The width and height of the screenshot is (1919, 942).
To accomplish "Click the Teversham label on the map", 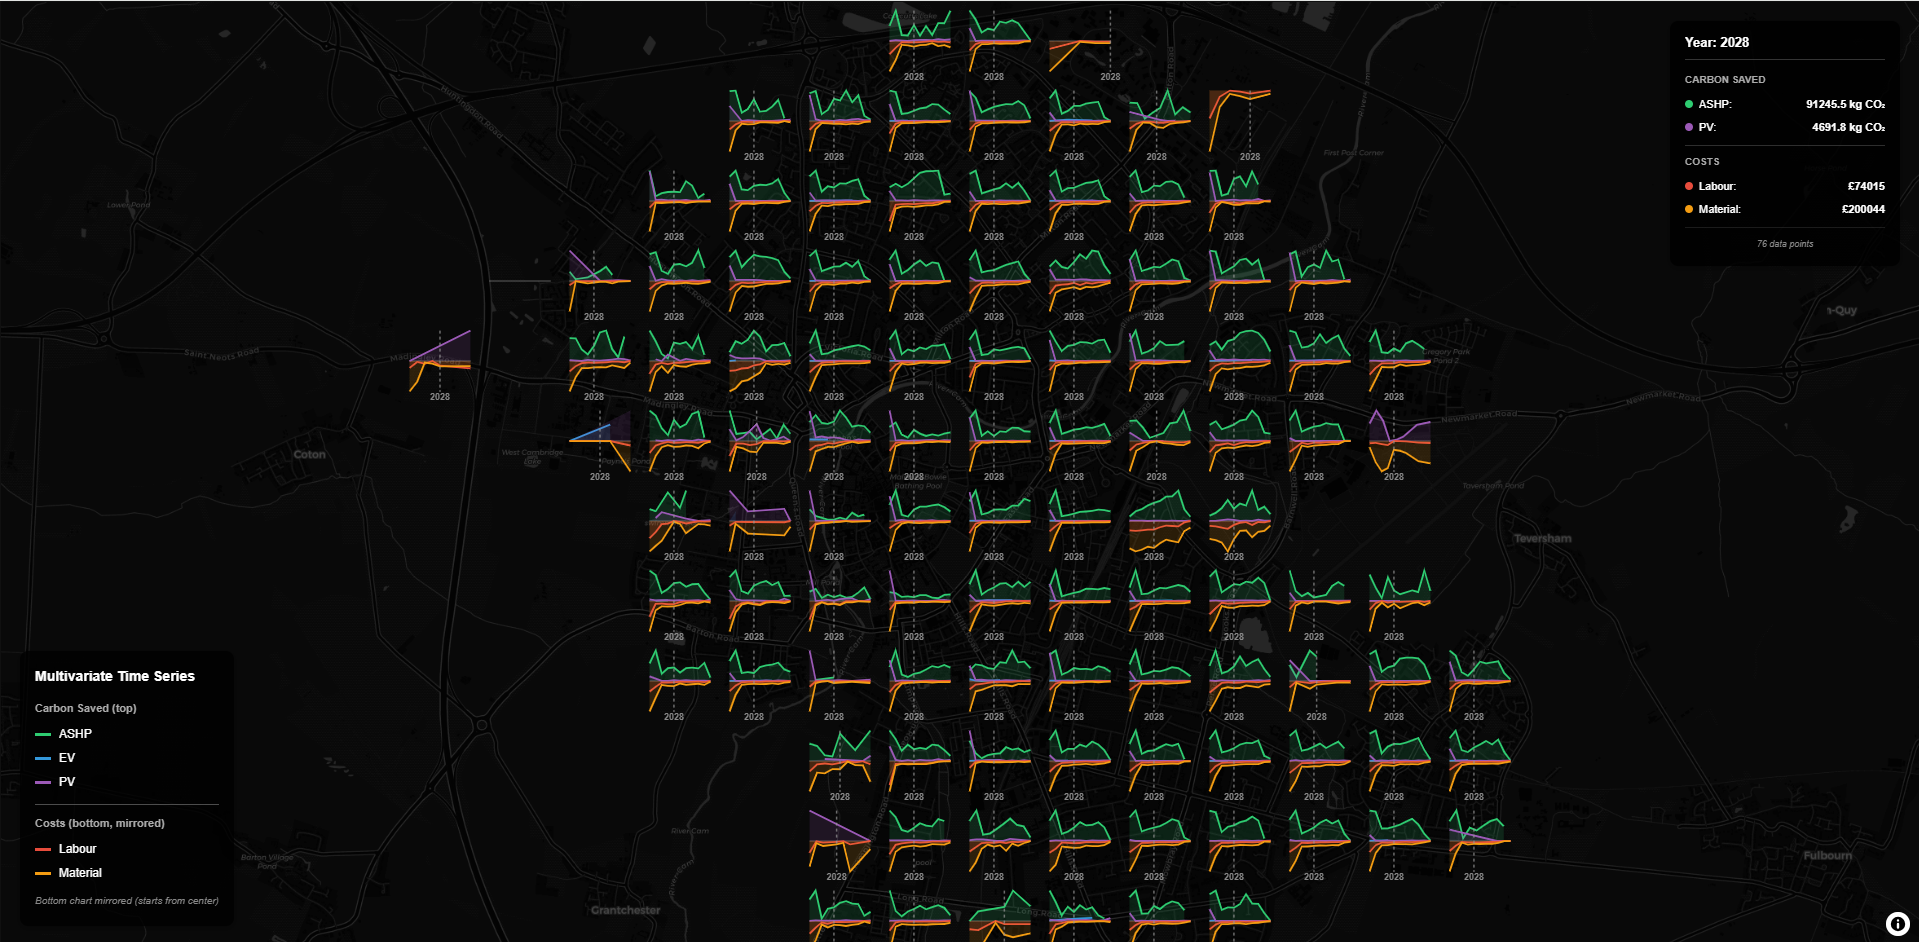I will coord(1542,538).
